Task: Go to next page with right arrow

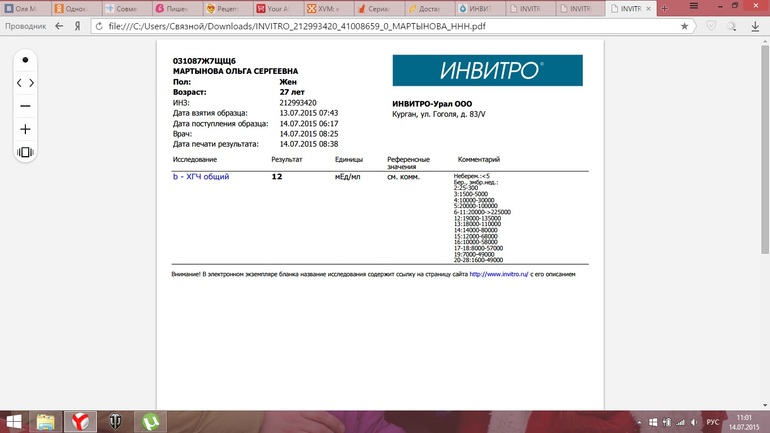Action: [32, 83]
